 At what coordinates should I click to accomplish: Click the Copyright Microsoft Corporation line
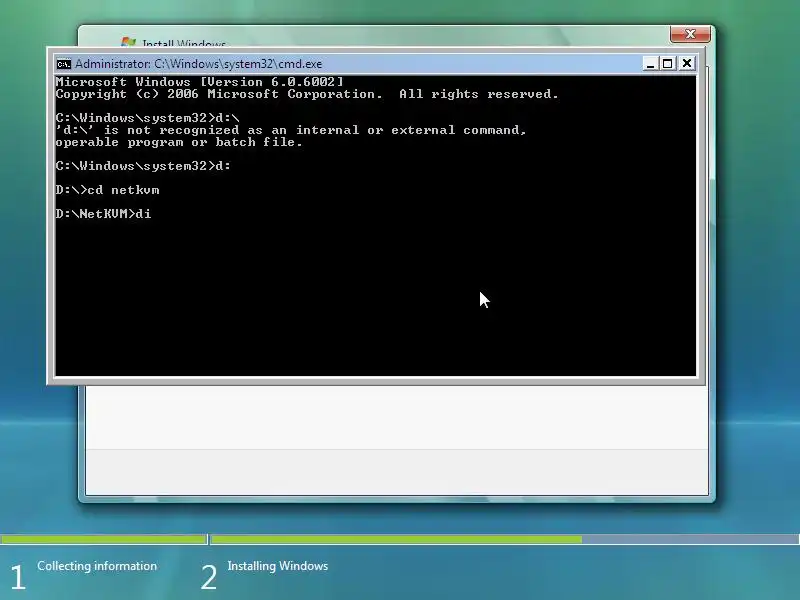[307, 94]
